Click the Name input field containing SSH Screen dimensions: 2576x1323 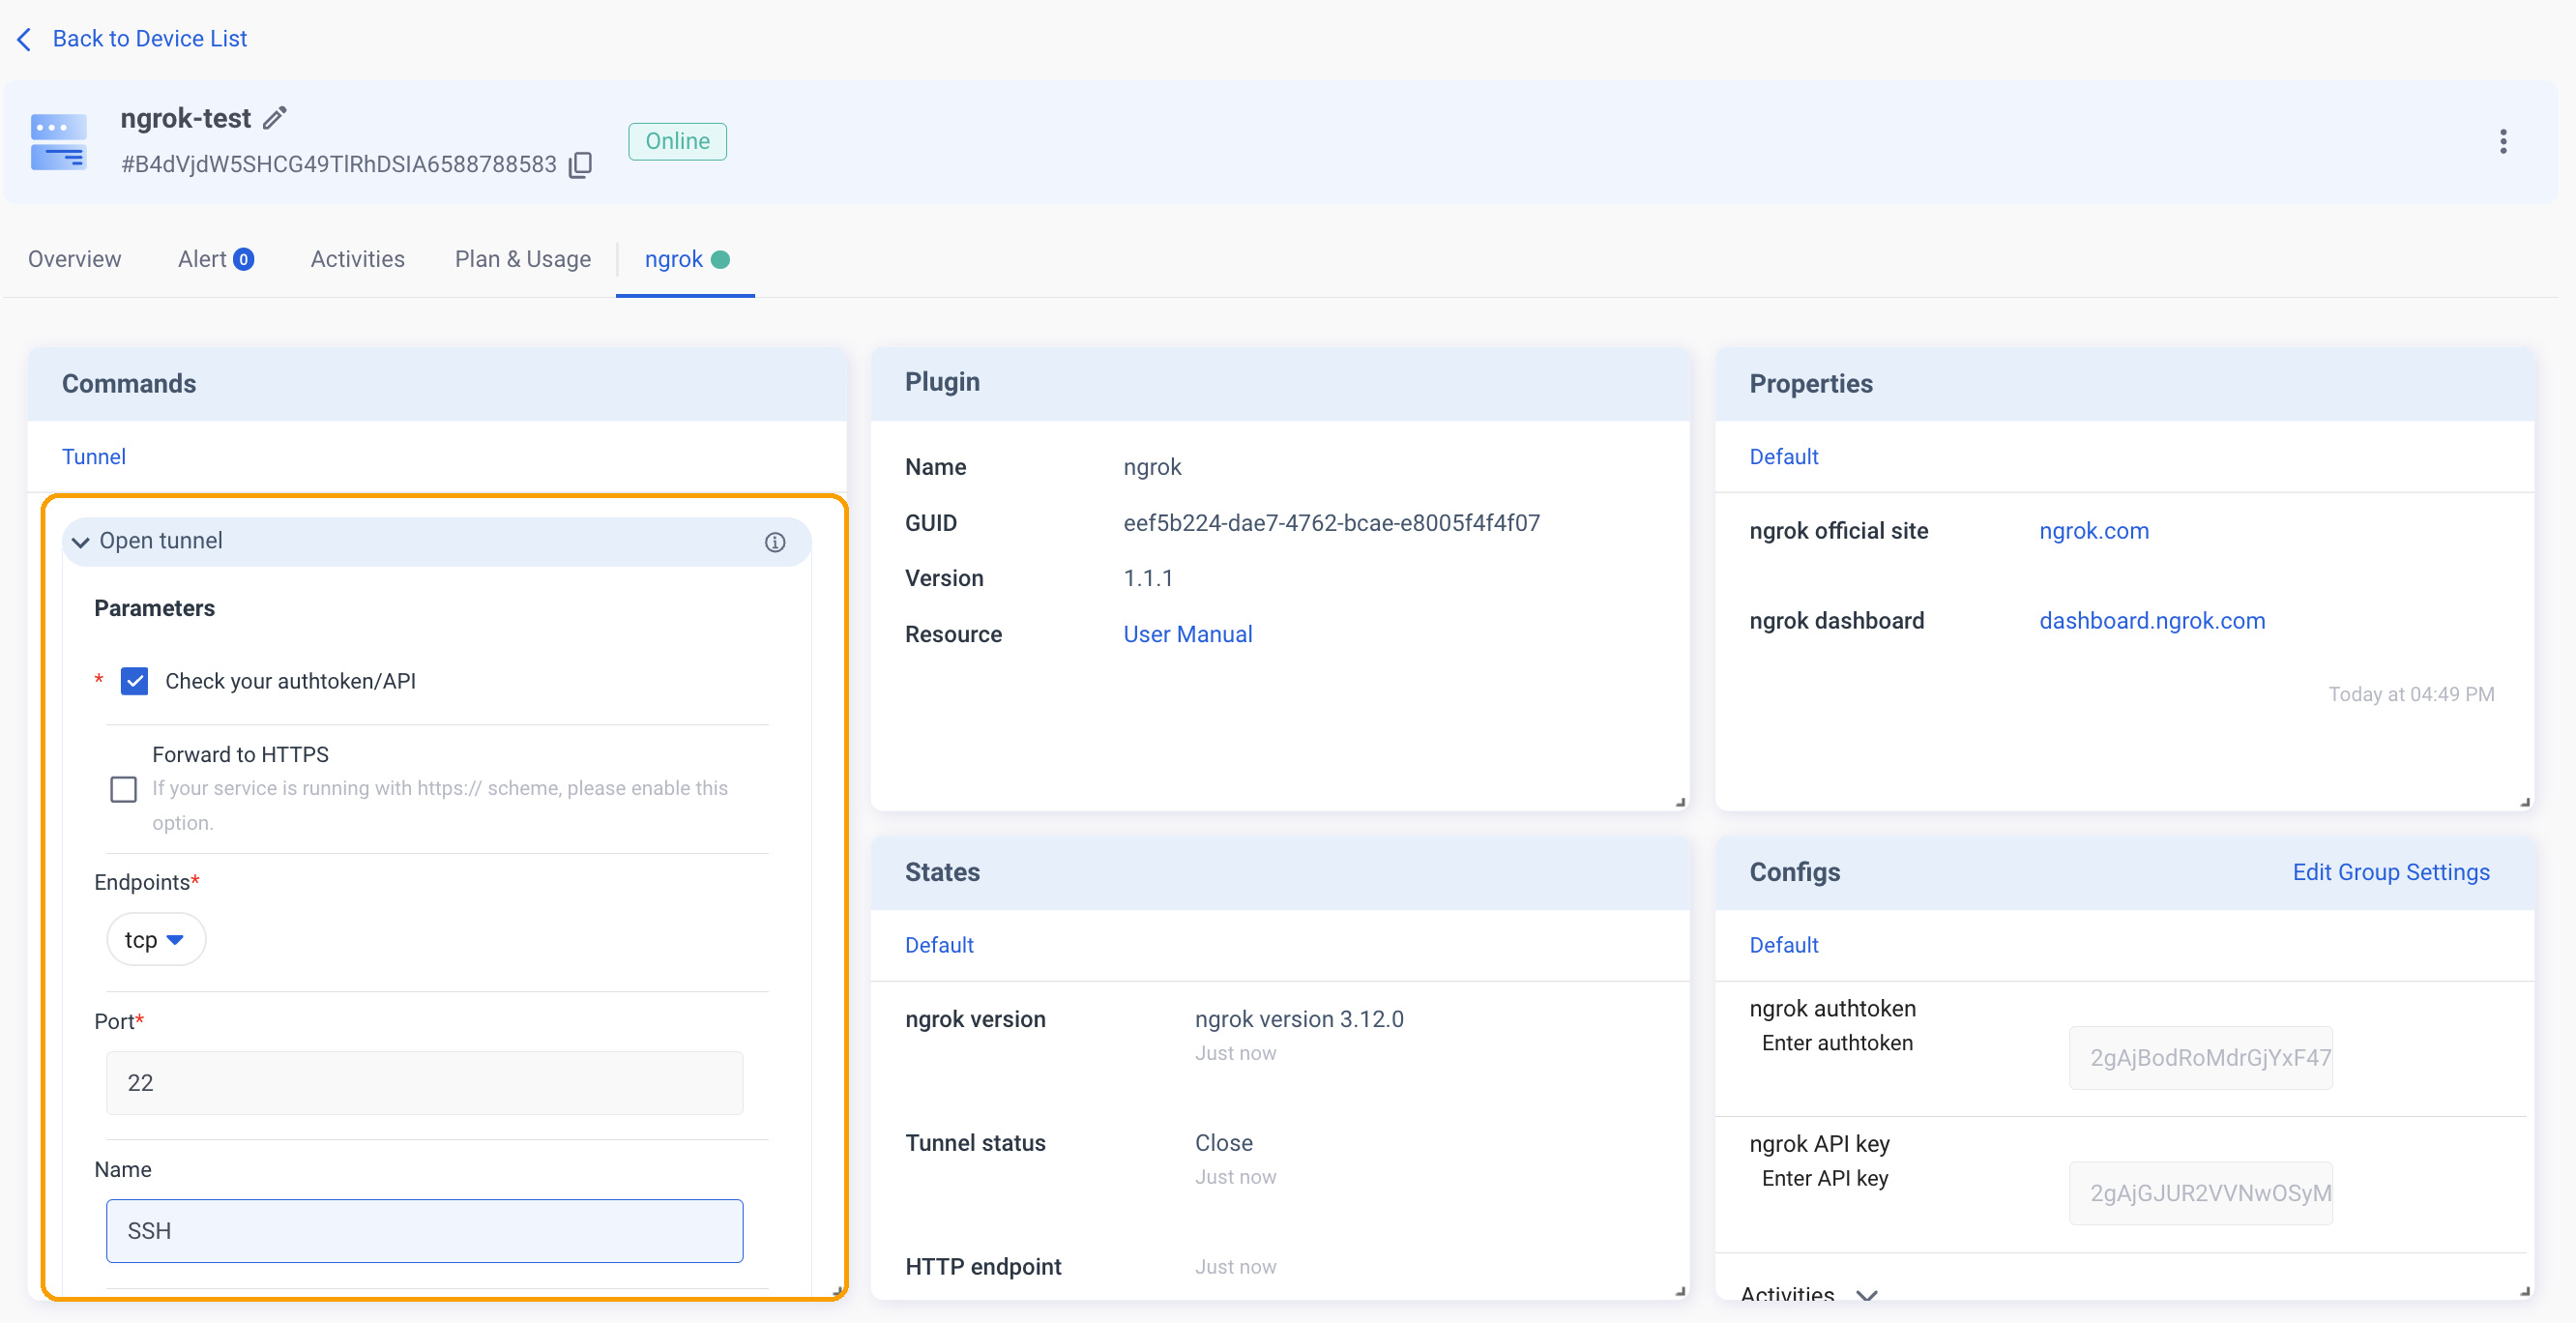(x=424, y=1231)
